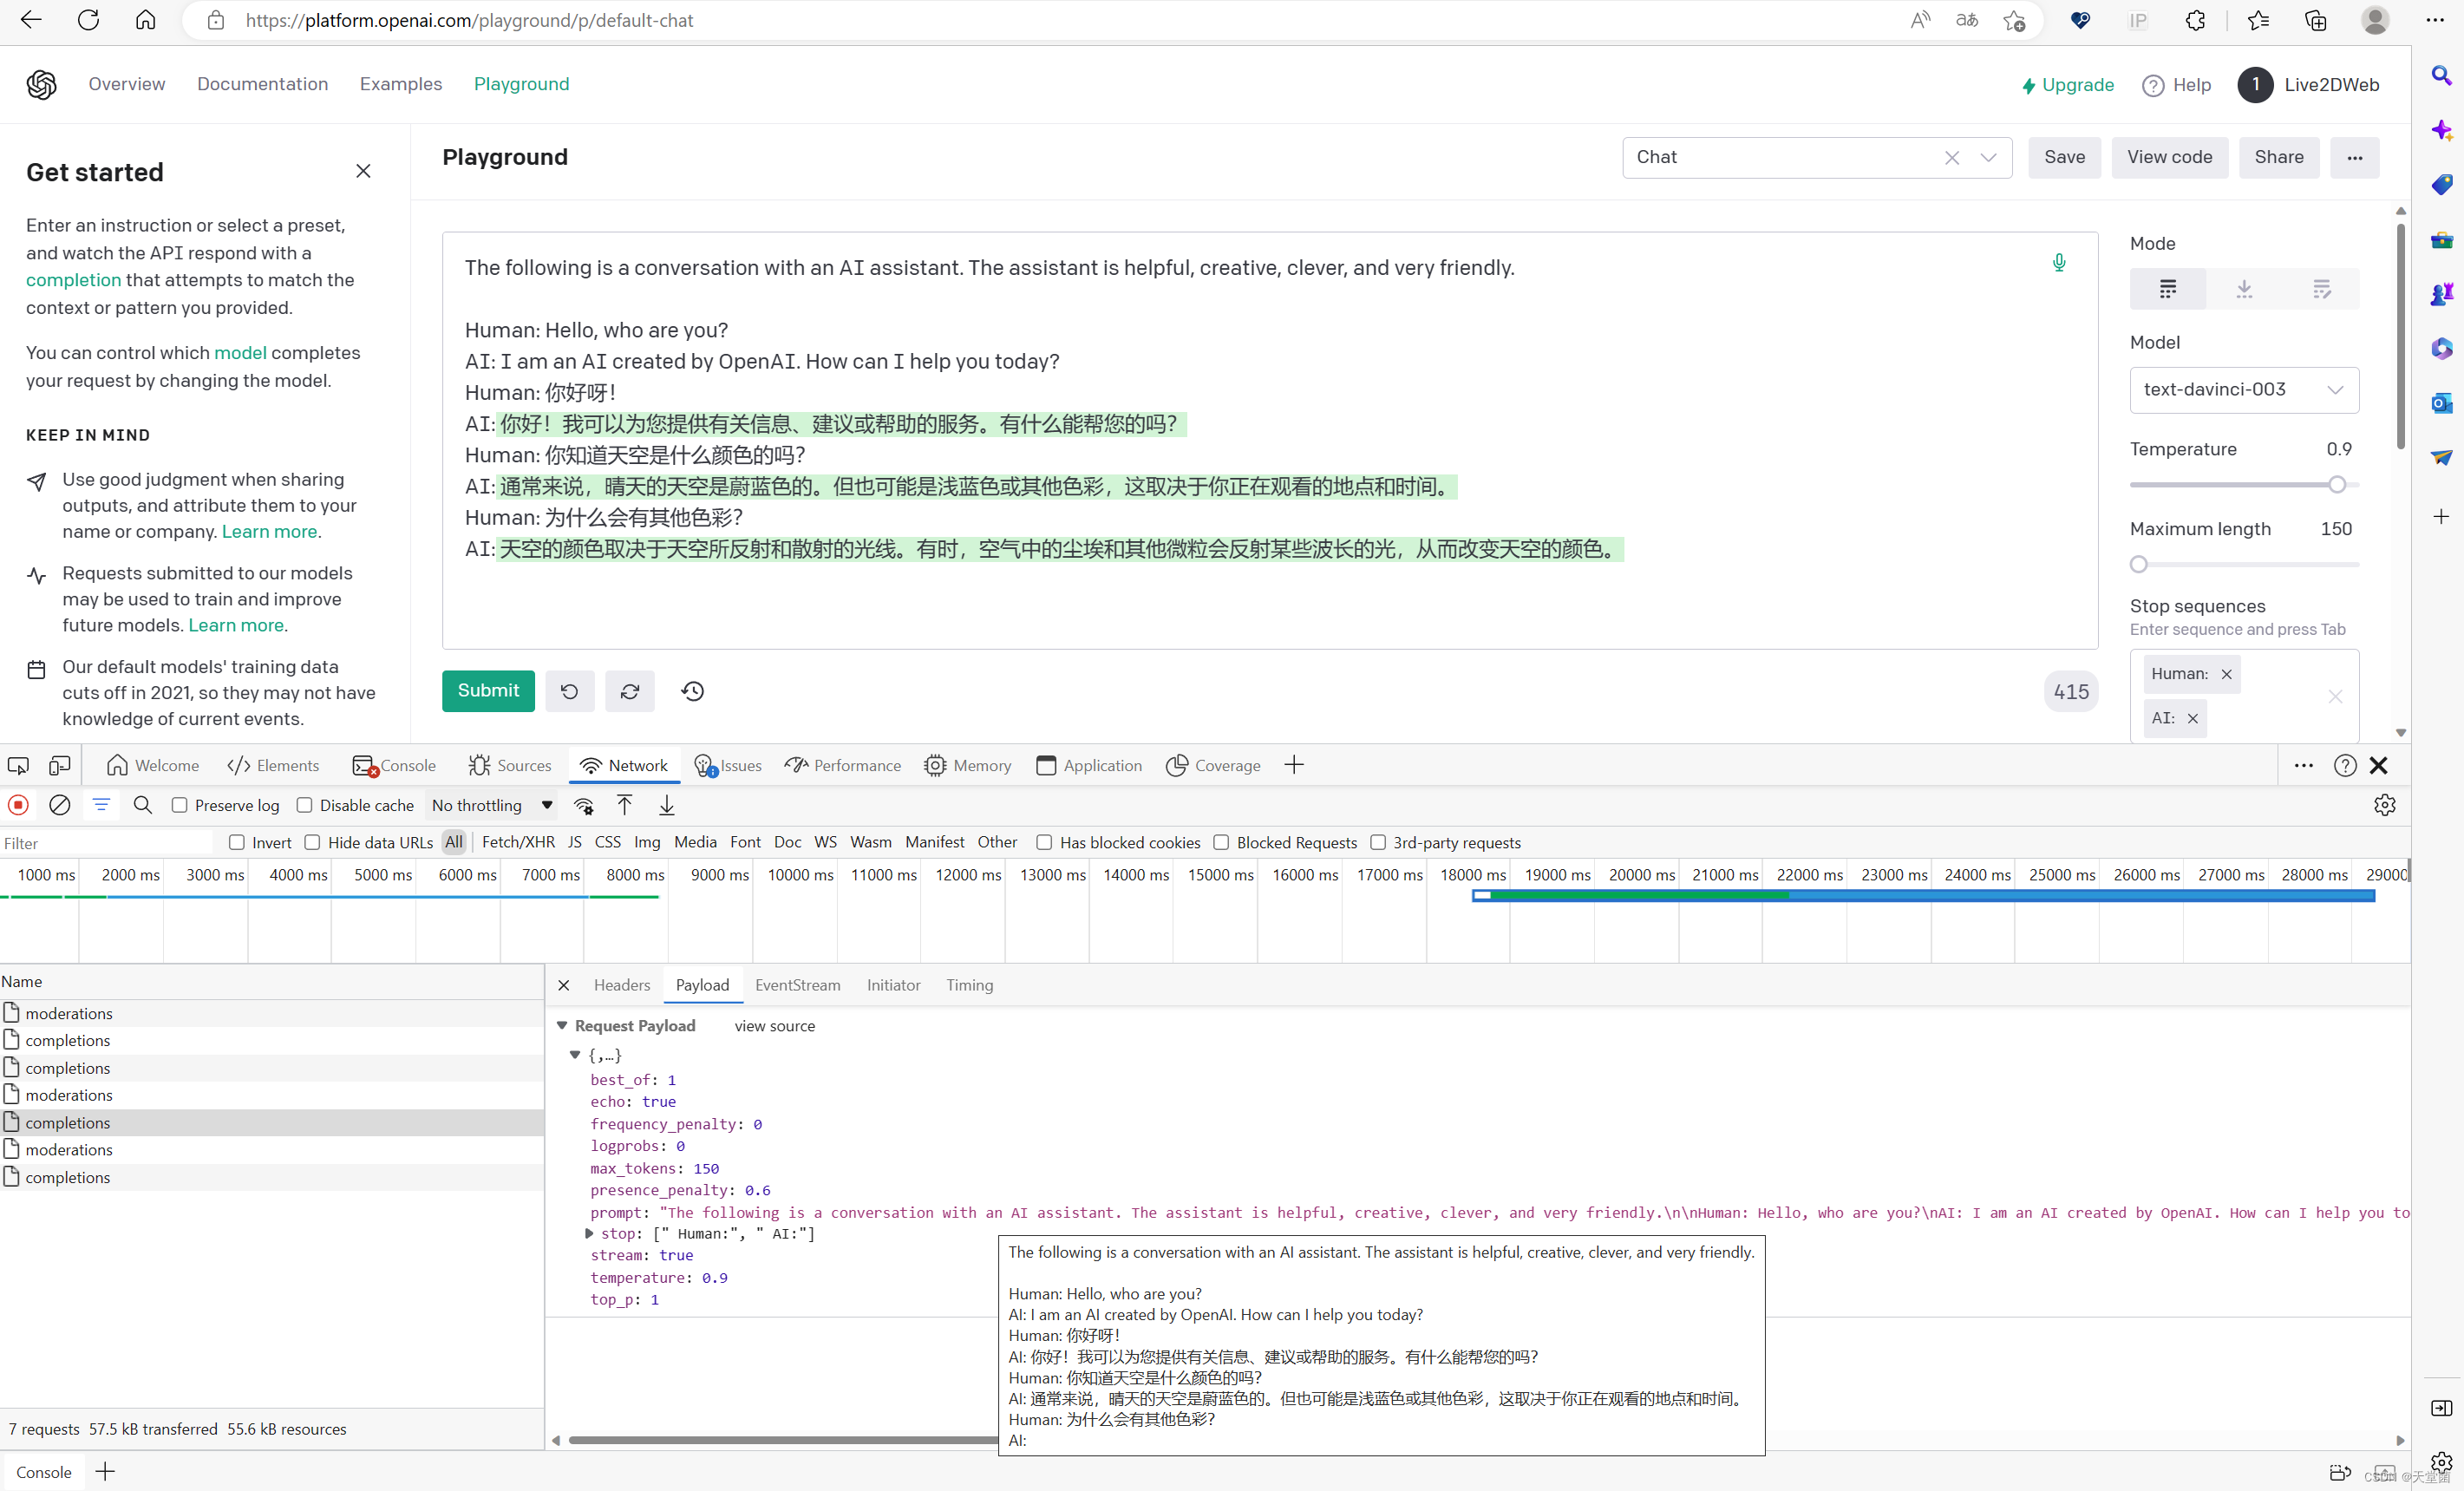
Task: Click the OpenAI logo icon
Action: [x=41, y=85]
